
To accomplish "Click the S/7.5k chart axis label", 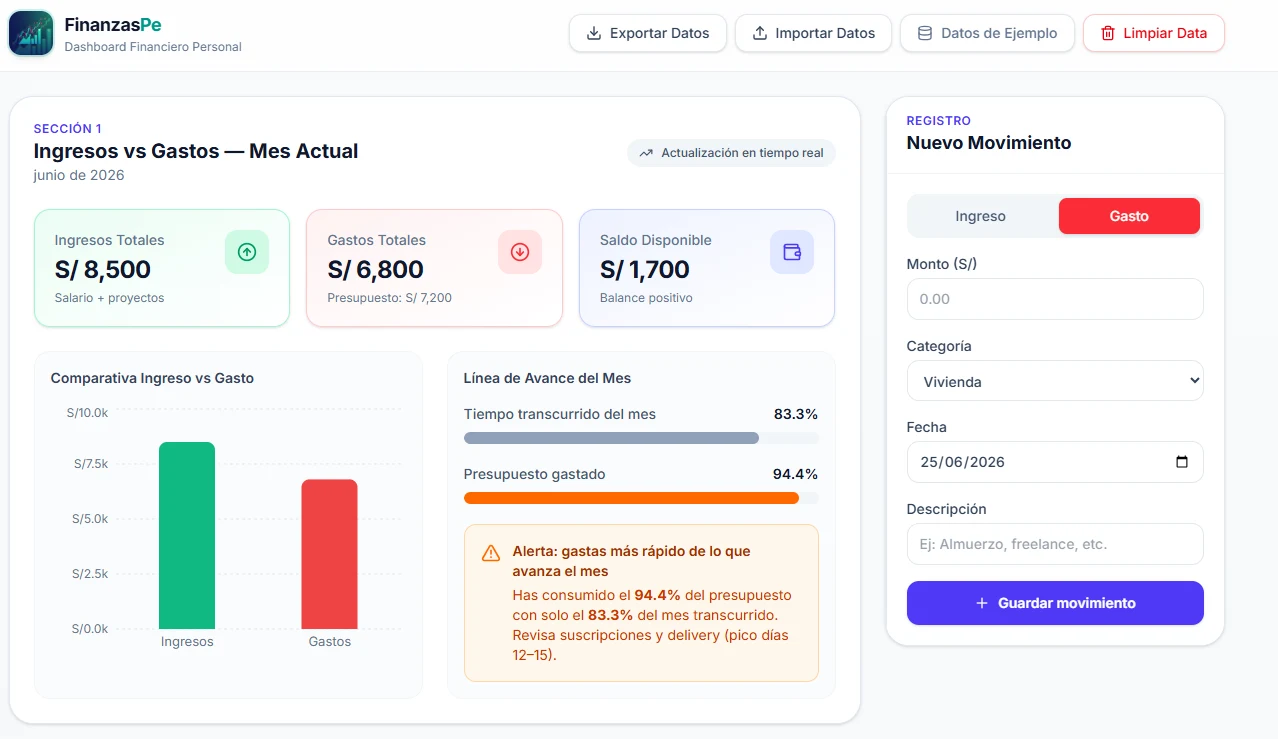I will click(x=91, y=464).
